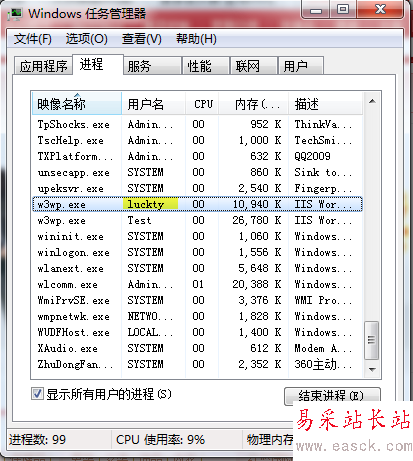413x461 pixels.
Task: Select the WUDFHost.exe process
Action: (x=197, y=332)
